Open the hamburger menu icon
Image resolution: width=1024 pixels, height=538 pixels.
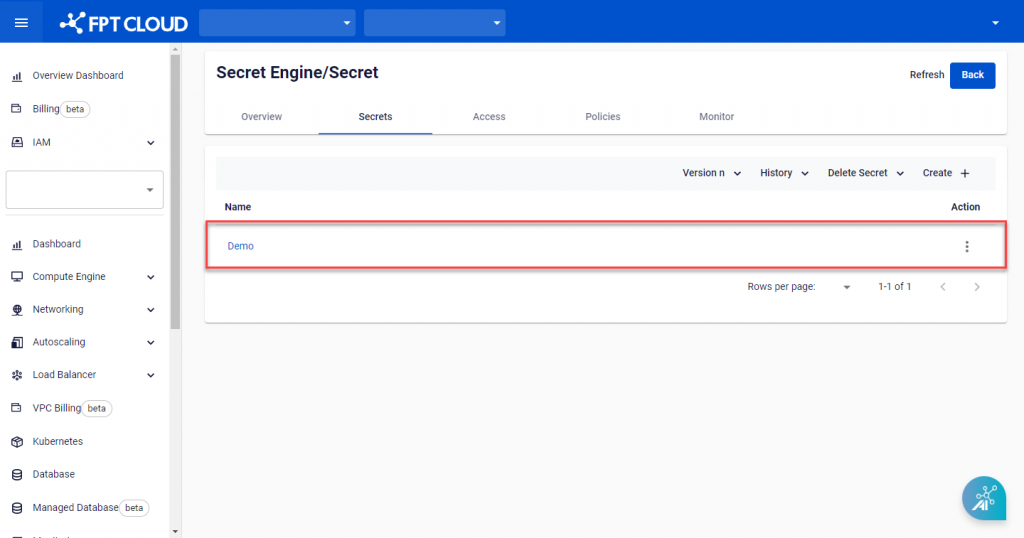pos(21,22)
